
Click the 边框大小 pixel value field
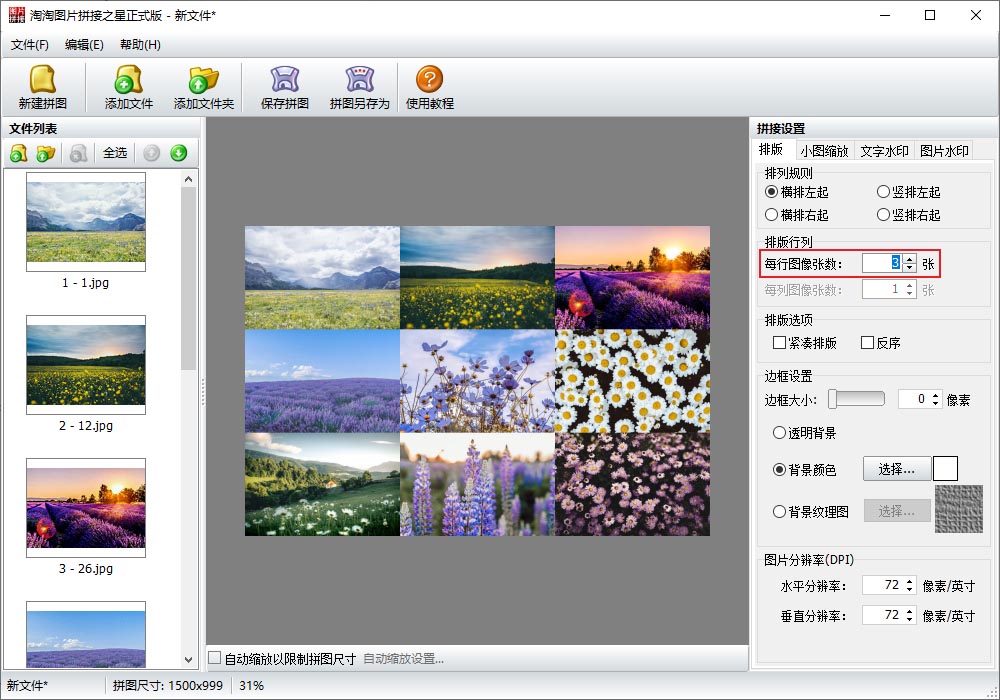point(913,400)
